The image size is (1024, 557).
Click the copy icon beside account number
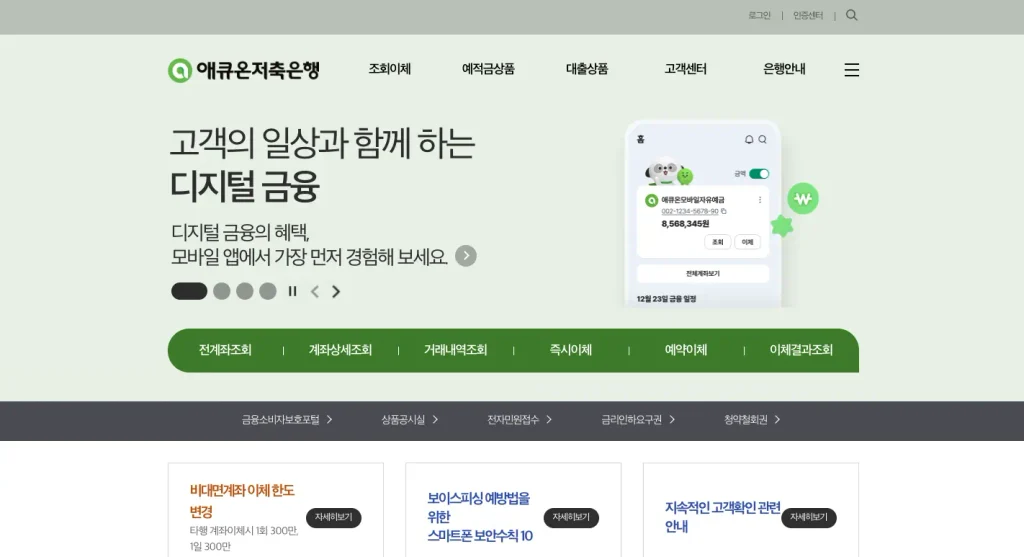(724, 211)
